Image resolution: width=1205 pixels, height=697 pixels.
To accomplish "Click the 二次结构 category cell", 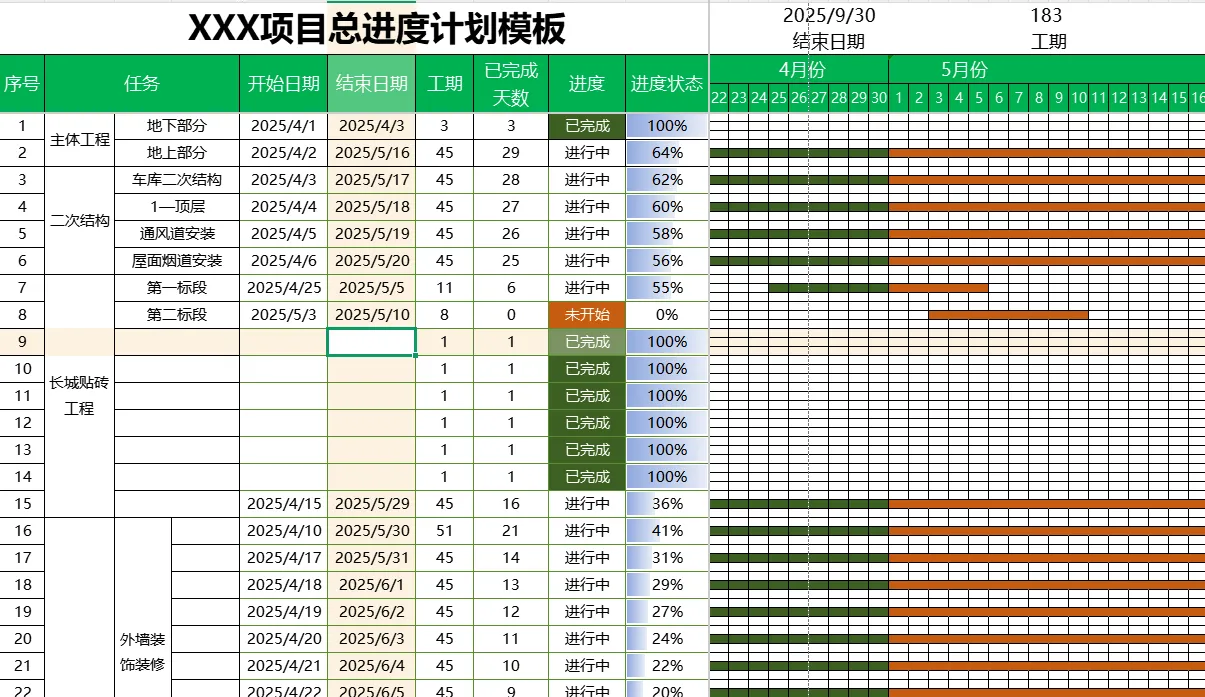I will [x=79, y=220].
